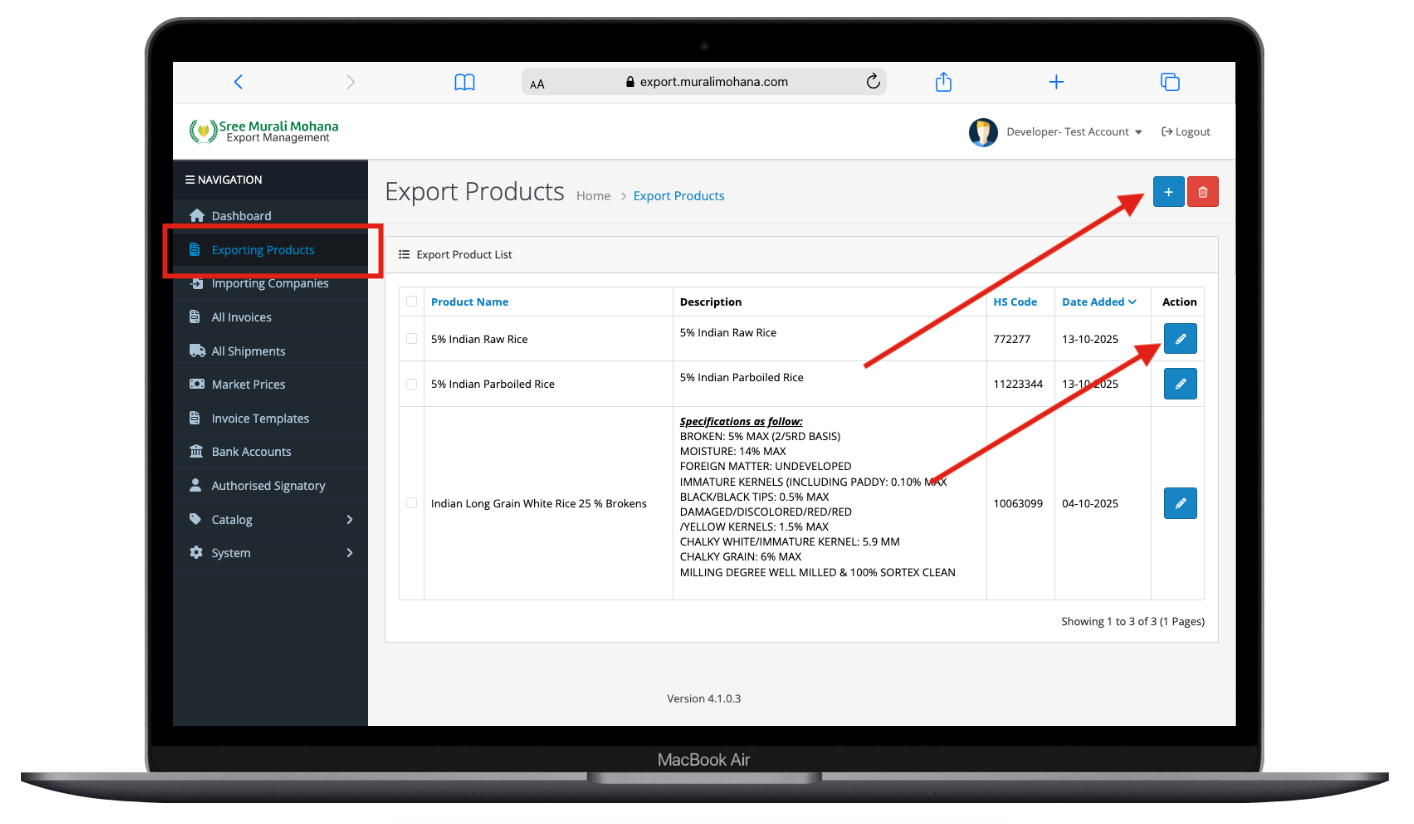Viewport: 1414px width, 824px height.
Task: Toggle the Date Added sort order
Action: [1096, 301]
